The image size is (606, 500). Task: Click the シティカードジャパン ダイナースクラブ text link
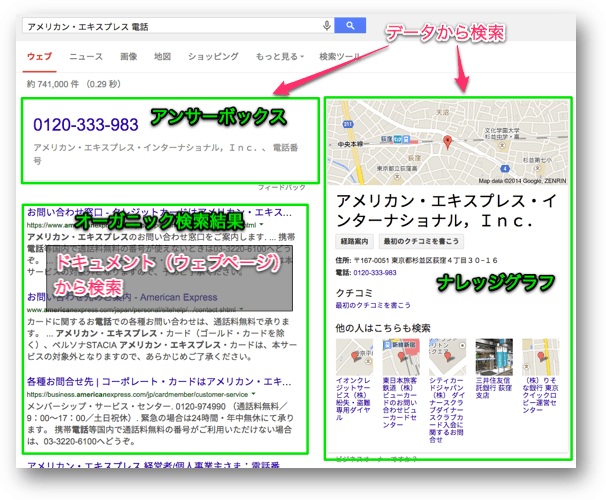coord(447,410)
